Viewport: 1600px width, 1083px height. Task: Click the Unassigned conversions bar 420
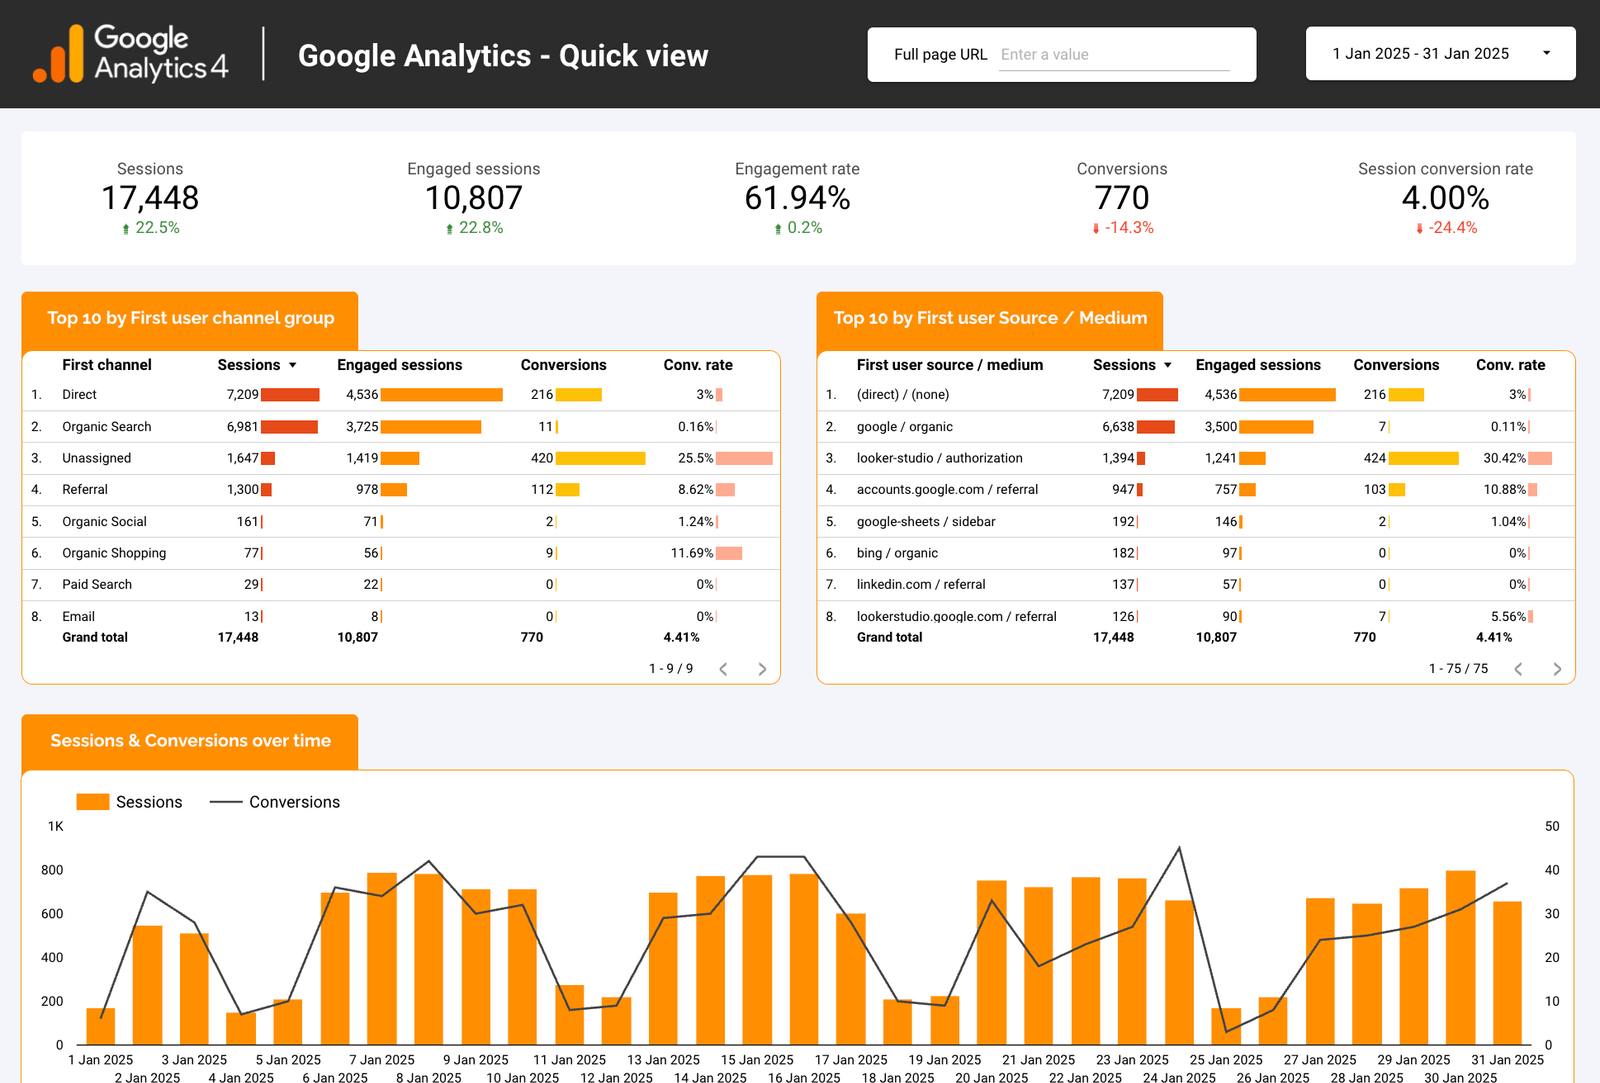click(x=601, y=458)
